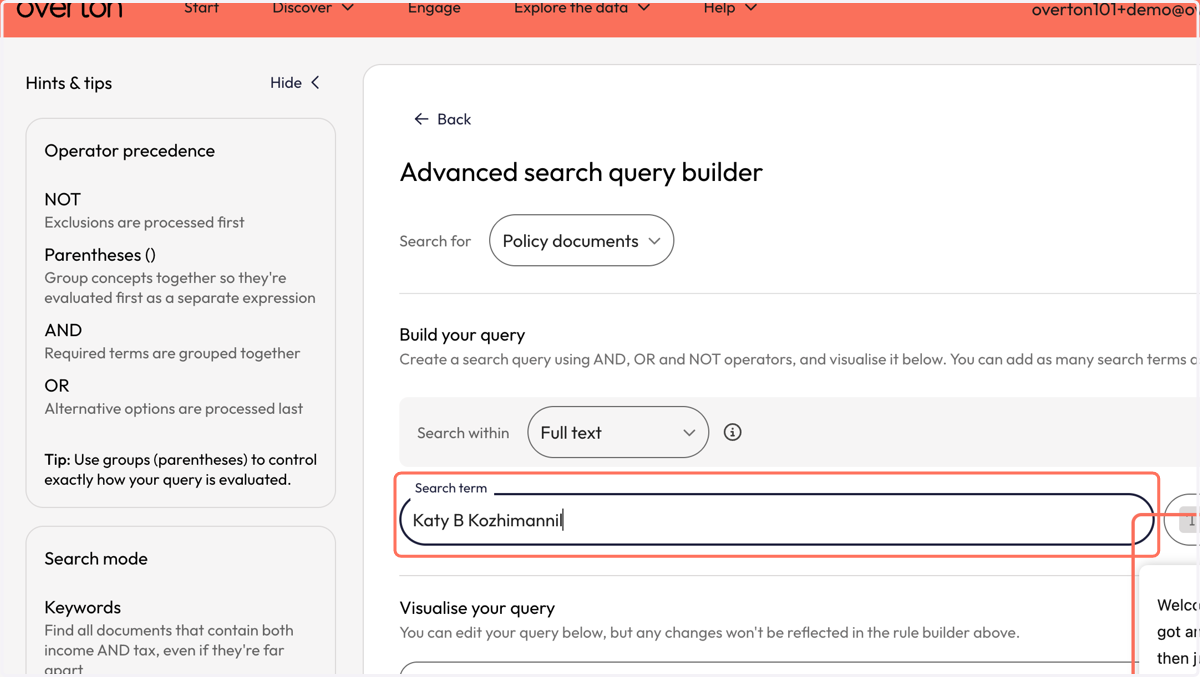The image size is (1200, 677).
Task: Click the Build your query heading
Action: pyautogui.click(x=462, y=335)
